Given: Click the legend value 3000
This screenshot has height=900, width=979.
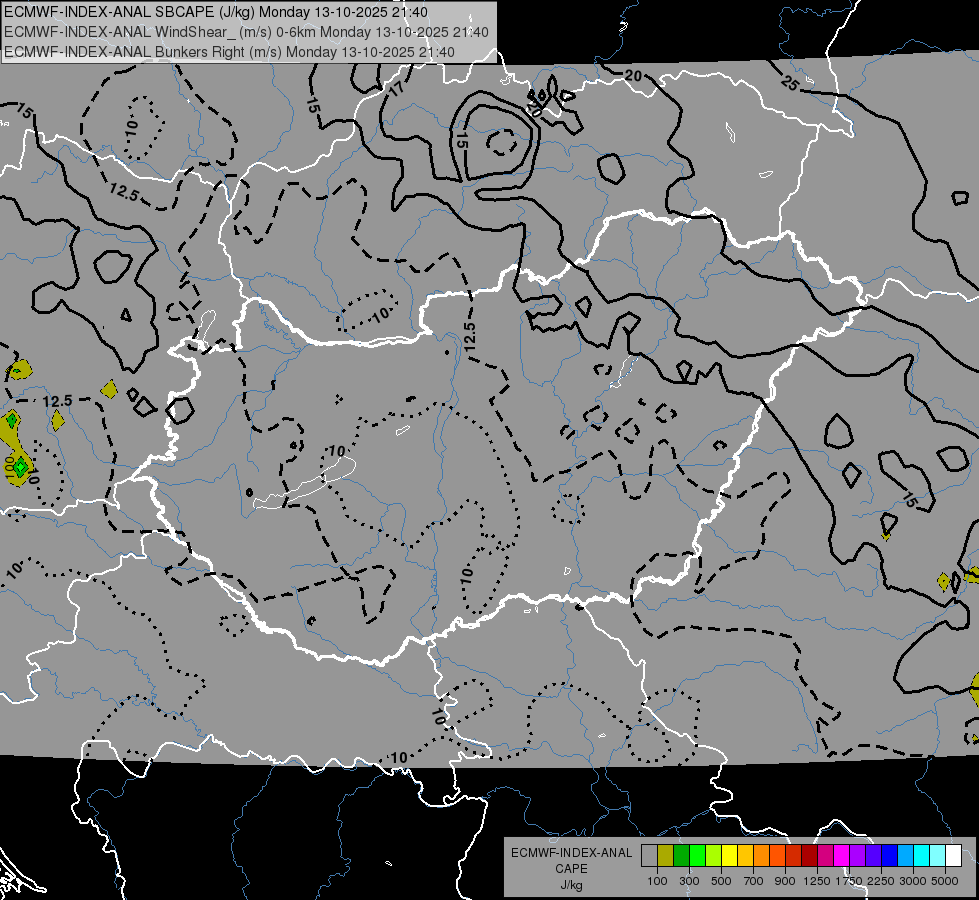Looking at the screenshot, I should (913, 881).
